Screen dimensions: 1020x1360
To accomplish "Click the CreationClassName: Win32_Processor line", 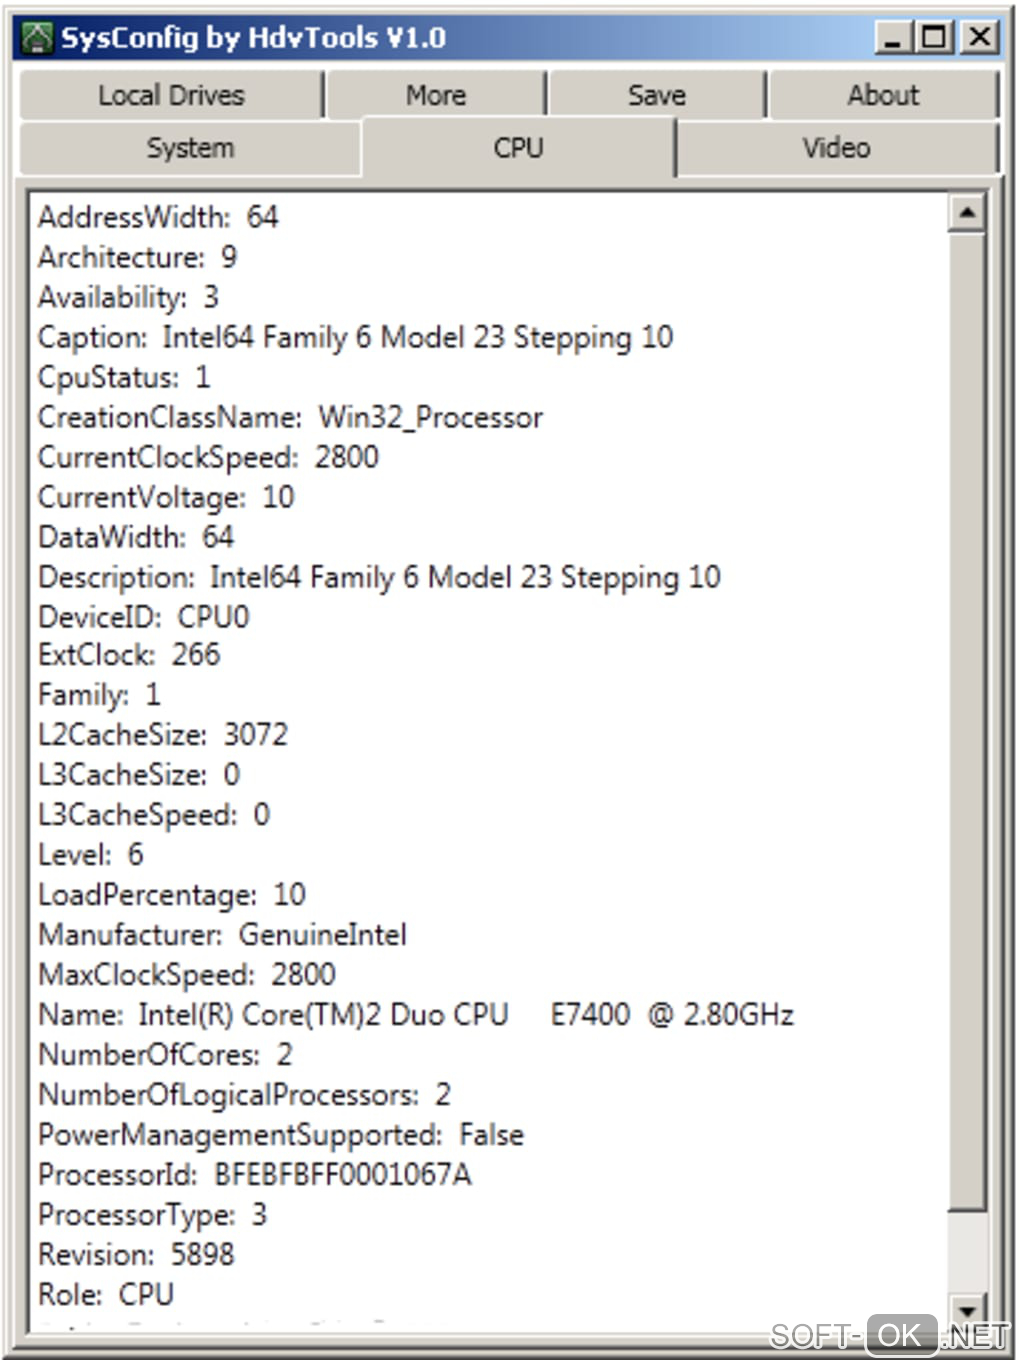I will tap(291, 417).
